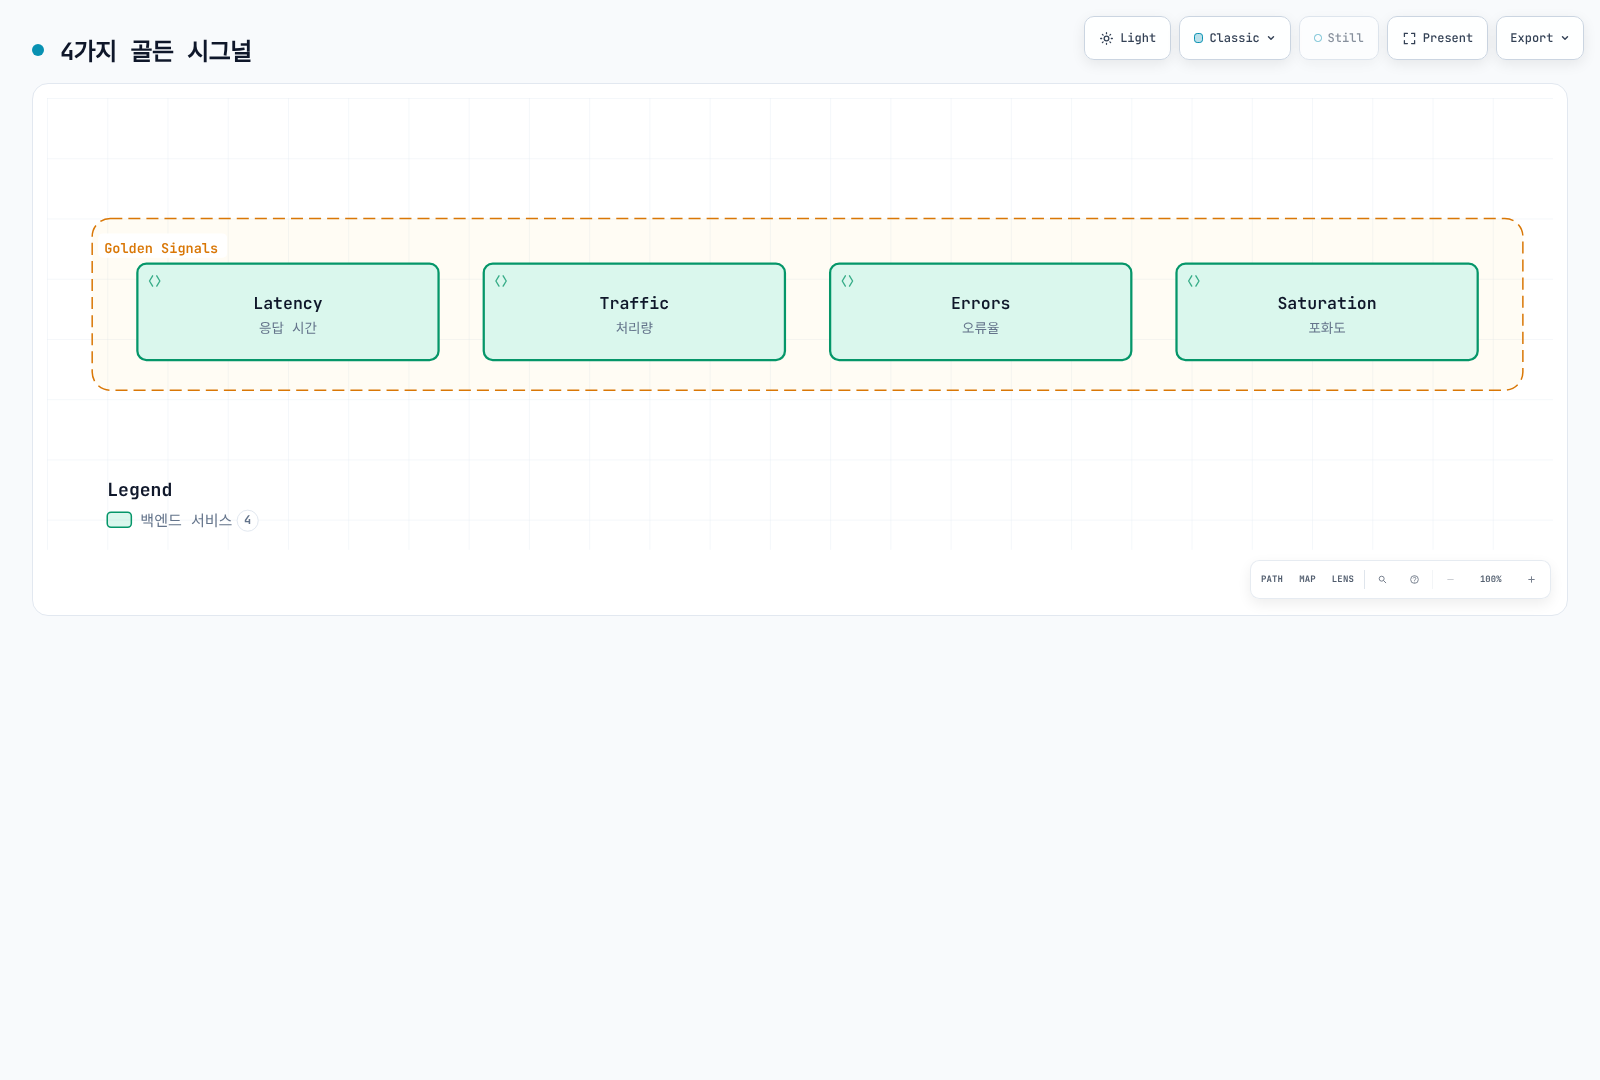Click the 4가지 골든 시그널 title
Screen dimensions: 1600x1080
156,51
